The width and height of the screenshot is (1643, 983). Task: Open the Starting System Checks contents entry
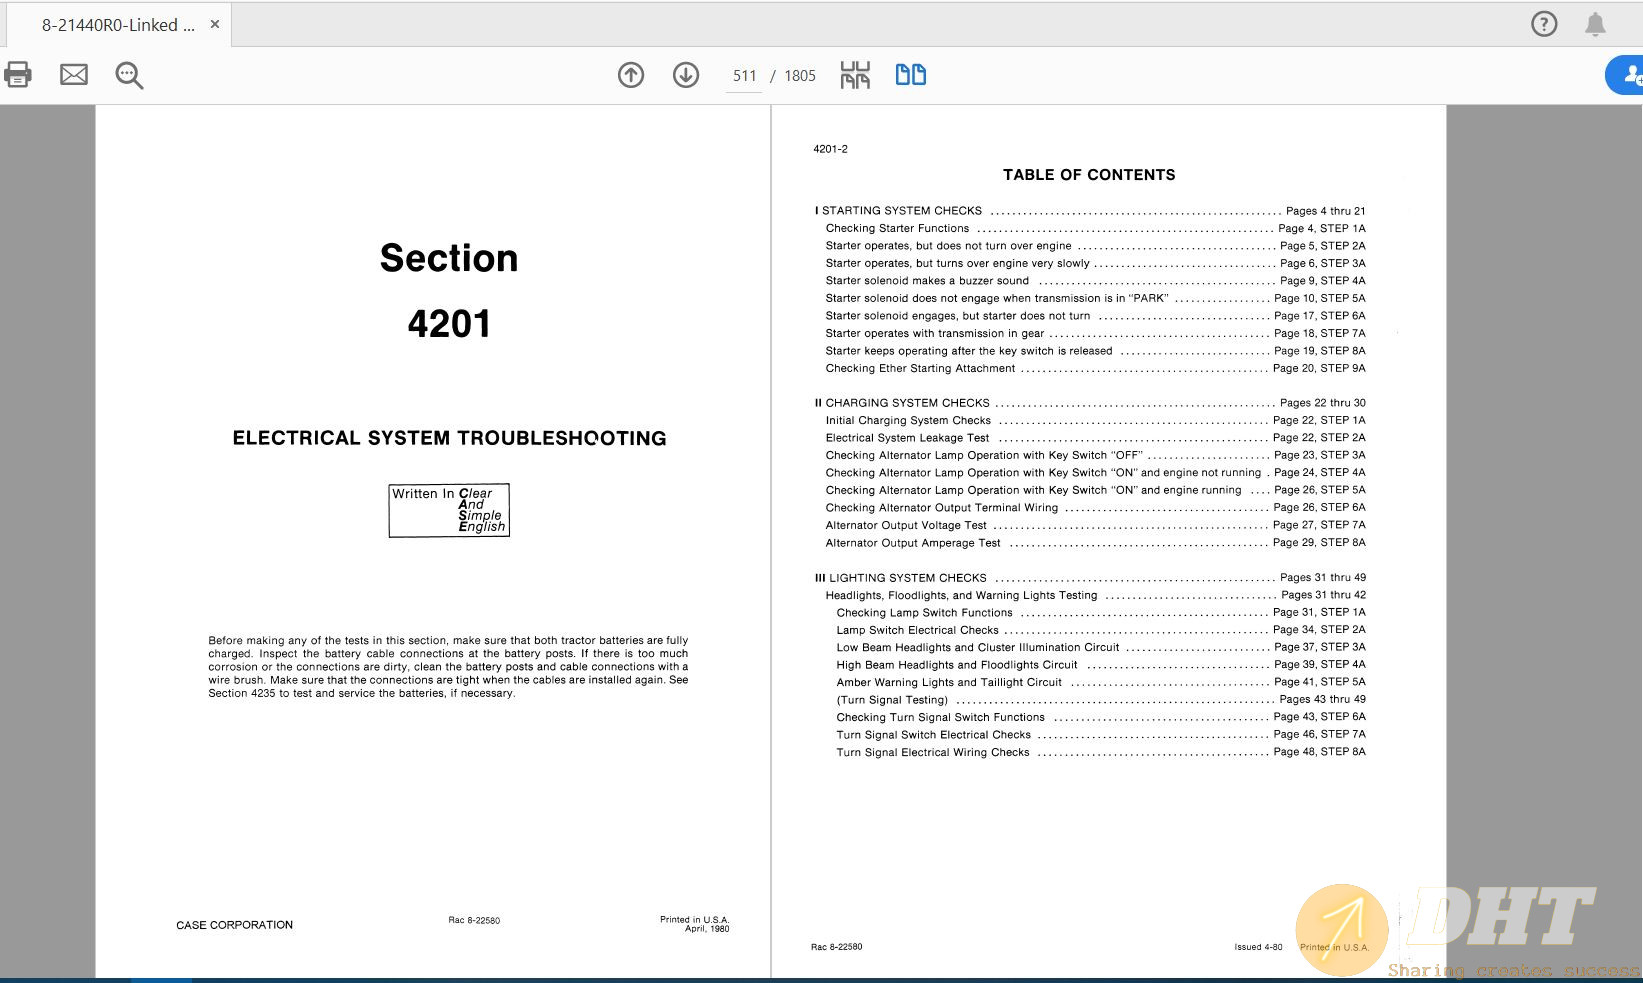(902, 211)
